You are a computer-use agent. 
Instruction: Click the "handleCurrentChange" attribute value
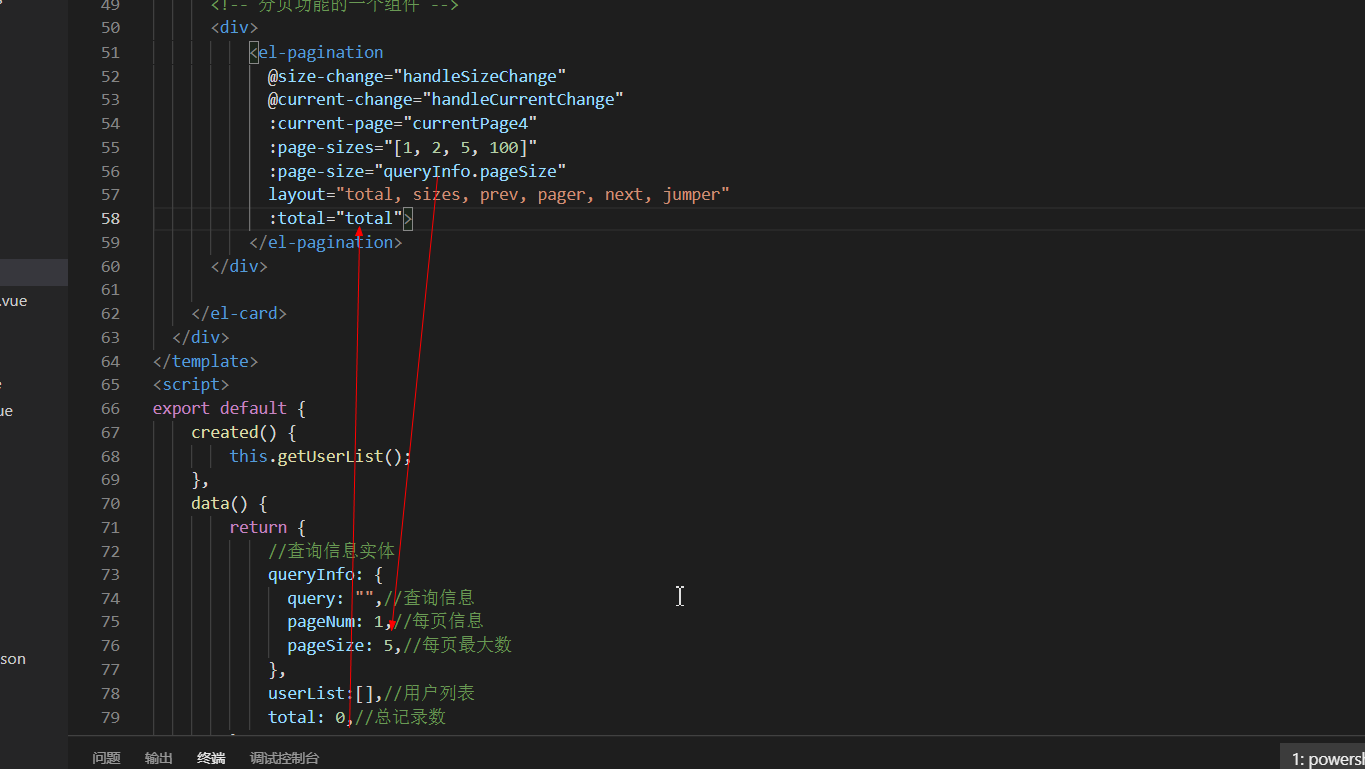point(523,99)
